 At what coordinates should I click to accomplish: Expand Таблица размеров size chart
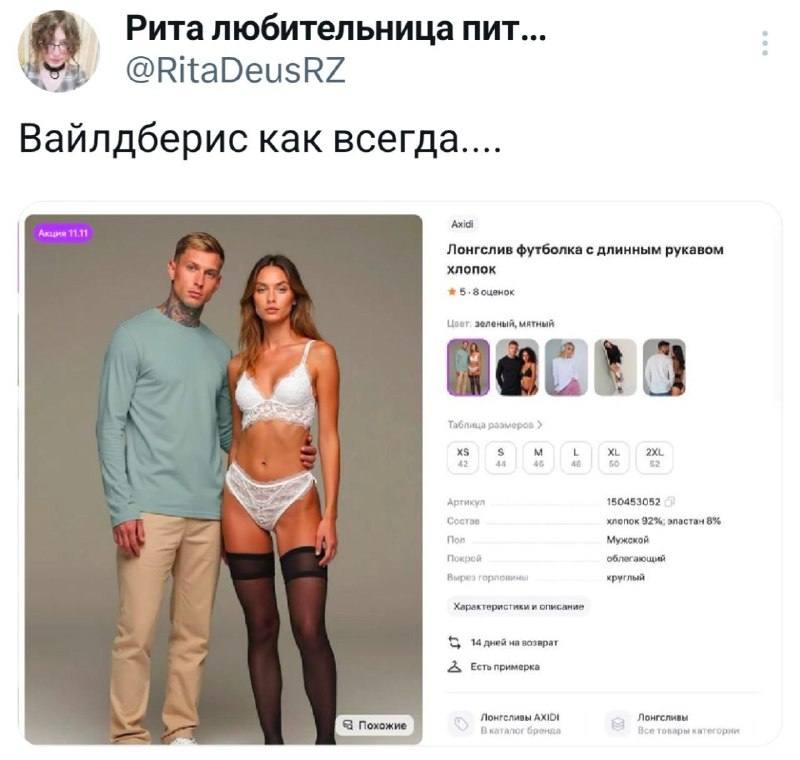point(495,425)
